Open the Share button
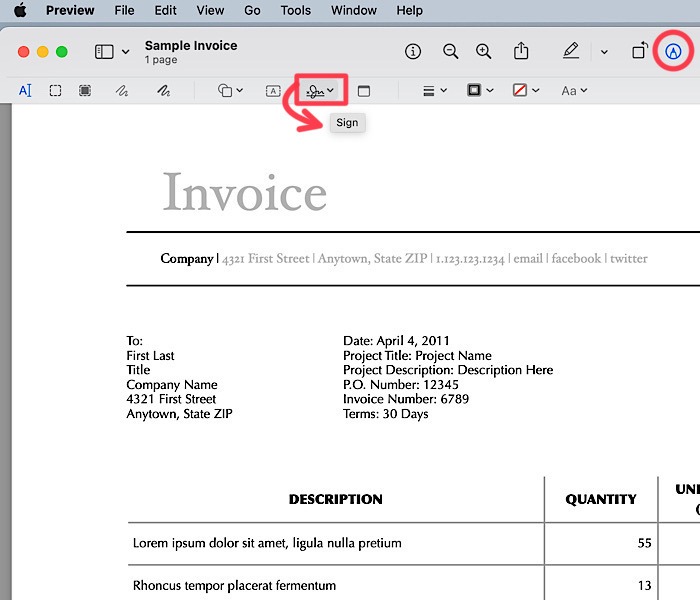 click(x=521, y=51)
